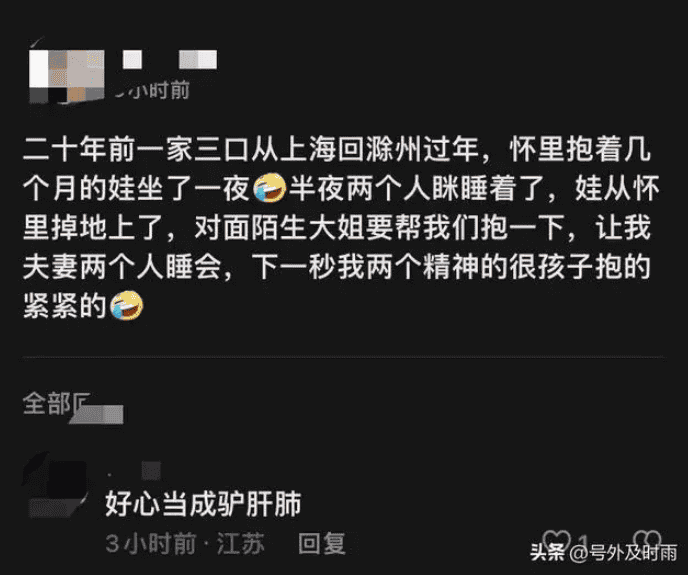Open the post author's pixelated avatar
The image size is (688, 575).
point(67,76)
